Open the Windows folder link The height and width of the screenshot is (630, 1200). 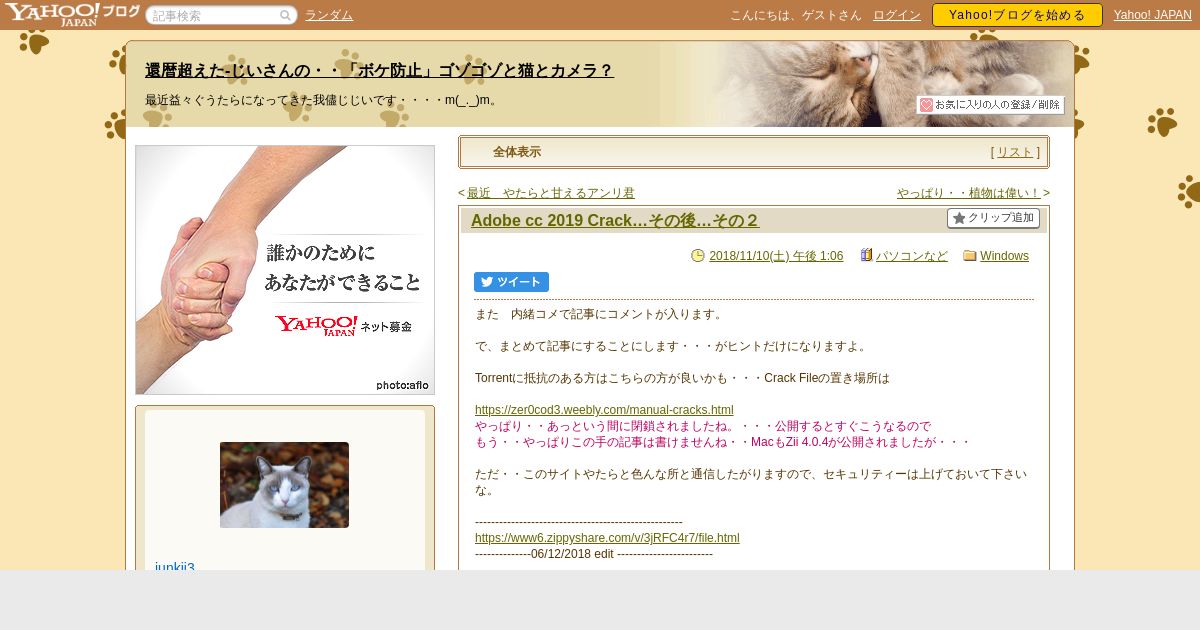[x=1004, y=256]
